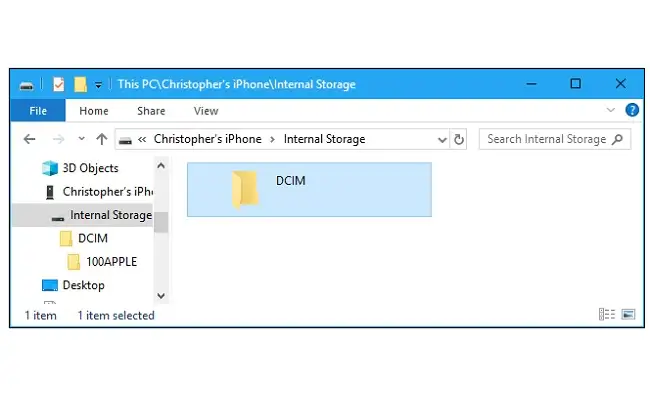The width and height of the screenshot is (650, 400).
Task: Select 3D Objects in navigation pane
Action: pos(90,168)
